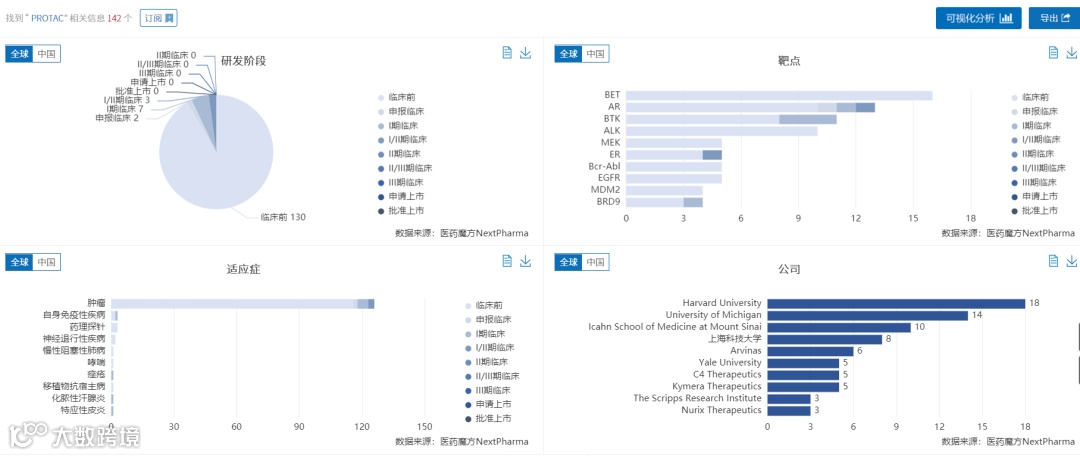Click the 自身免疫性疾病 label
Screen dimensions: 1080x456
pyautogui.click(x=74, y=315)
